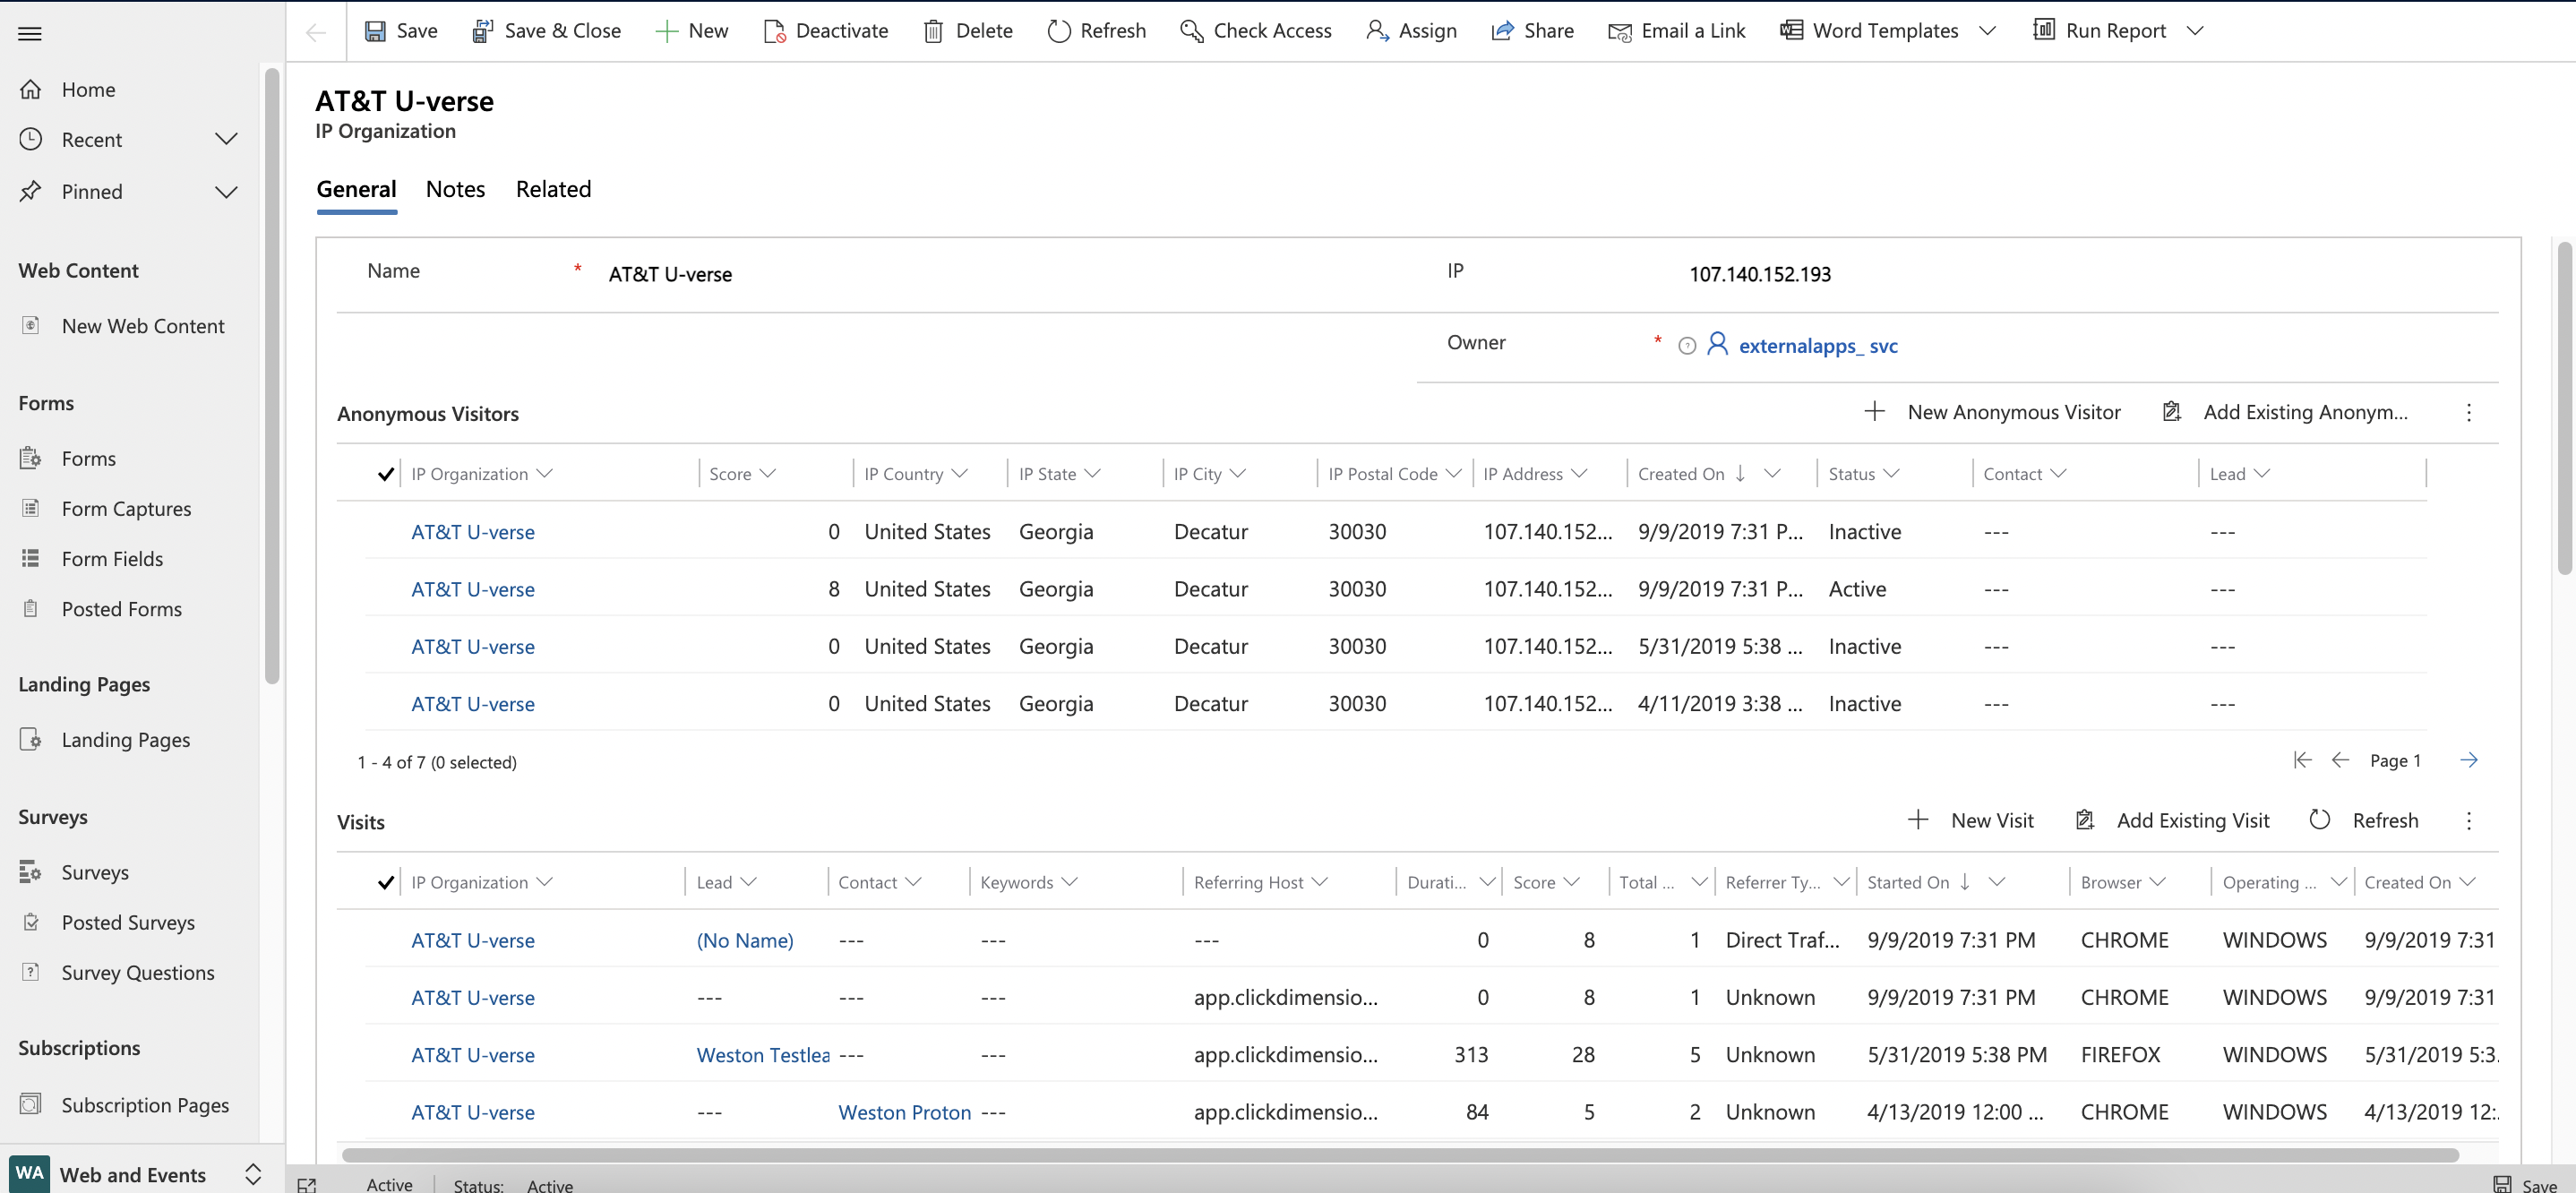
Task: Click the Share icon
Action: (x=1502, y=31)
